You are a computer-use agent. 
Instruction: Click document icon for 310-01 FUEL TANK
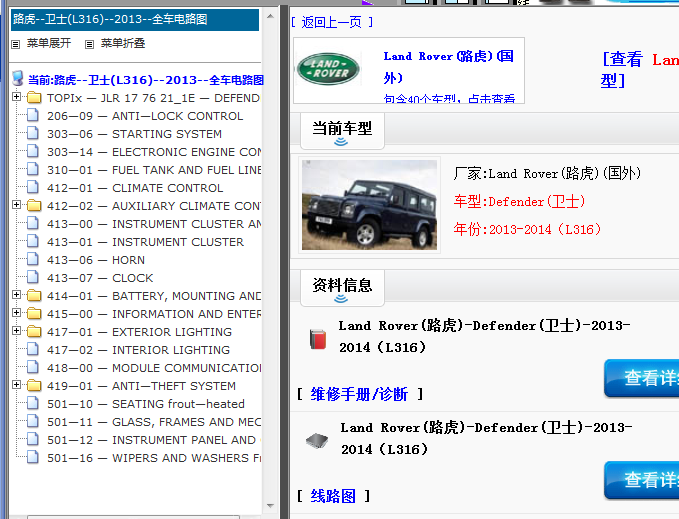(32, 169)
